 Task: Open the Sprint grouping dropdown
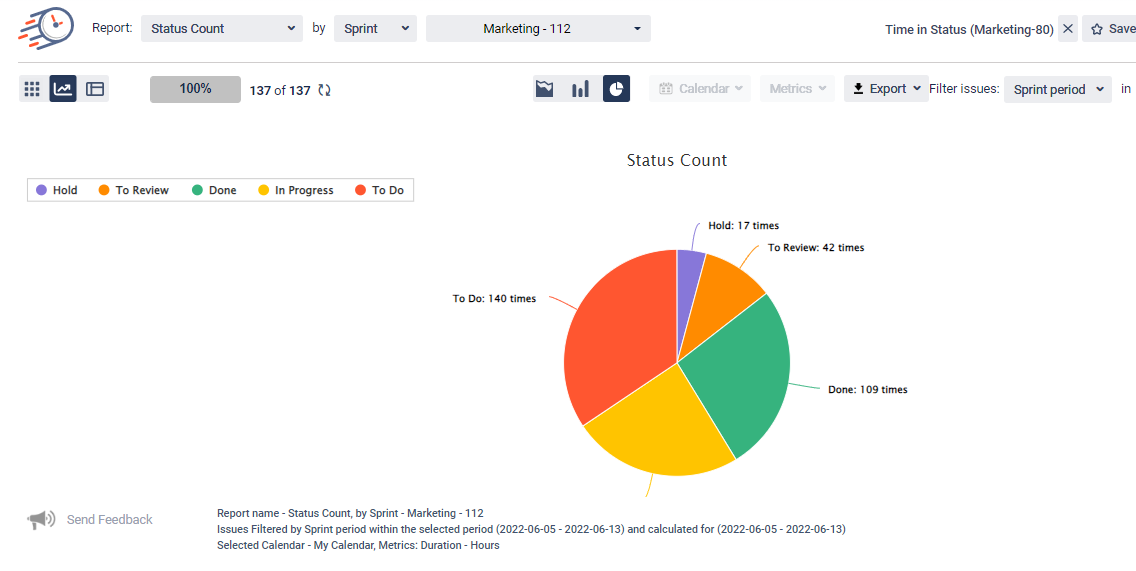(x=375, y=29)
